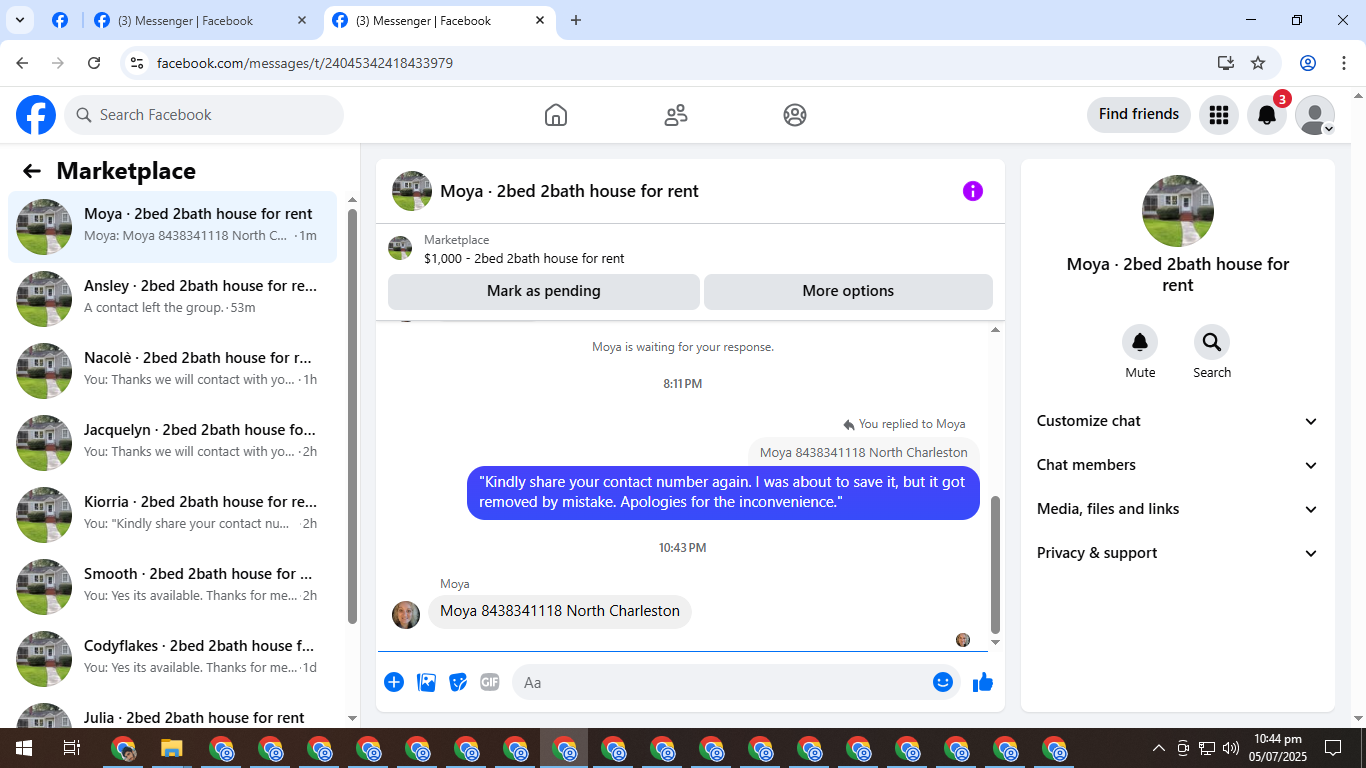The height and width of the screenshot is (768, 1366).
Task: Show hidden system tray icons
Action: click(x=1159, y=748)
